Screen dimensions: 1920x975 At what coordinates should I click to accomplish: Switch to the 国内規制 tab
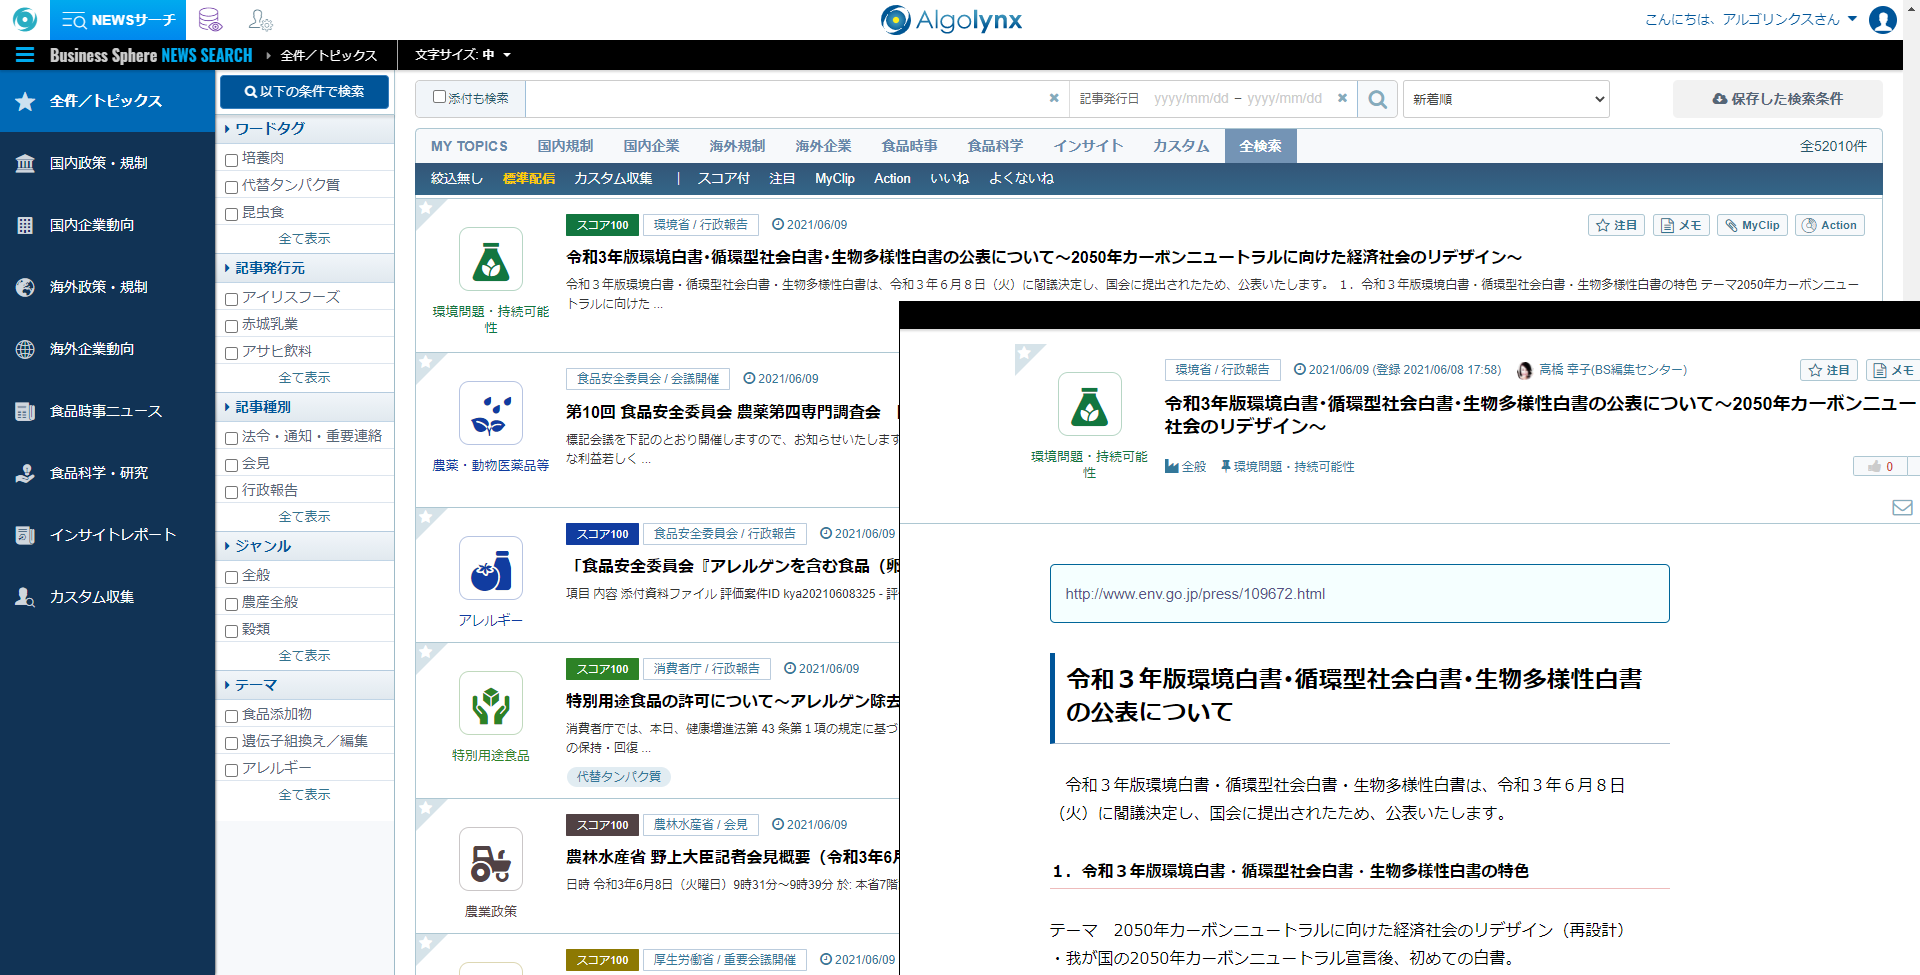(x=565, y=146)
